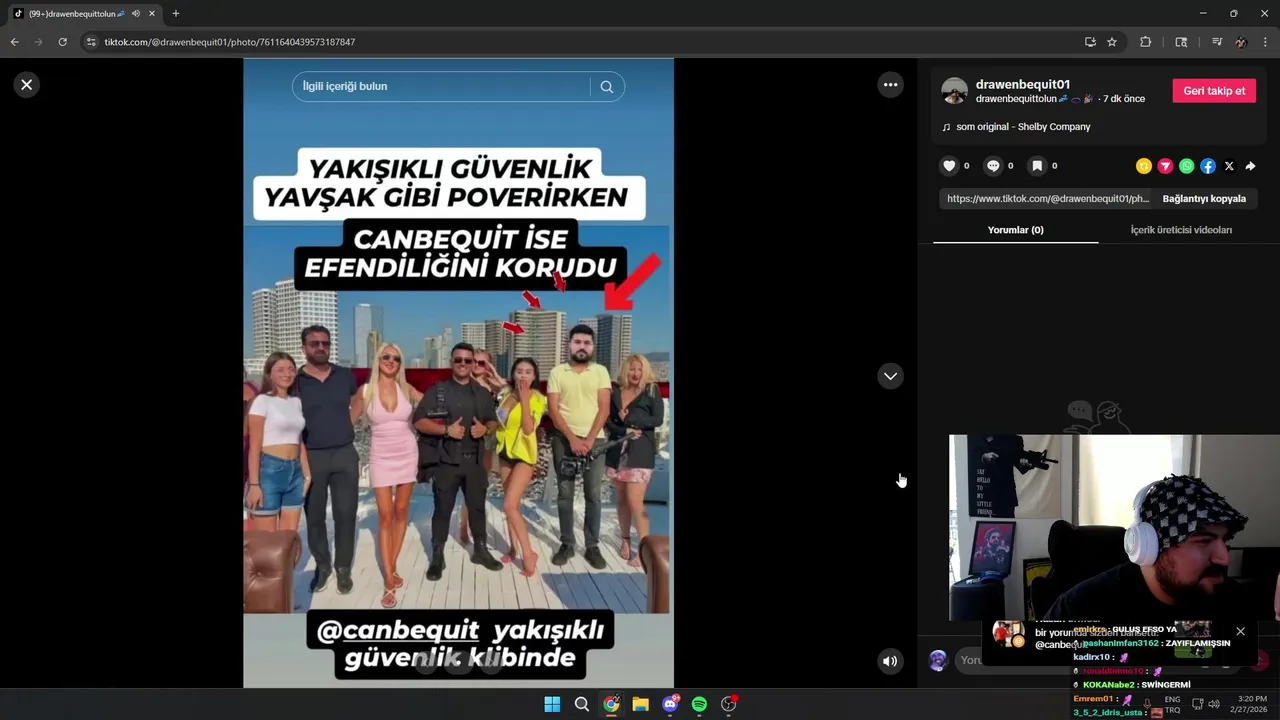
Task: Mute the tab using the tab audio icon
Action: point(135,13)
